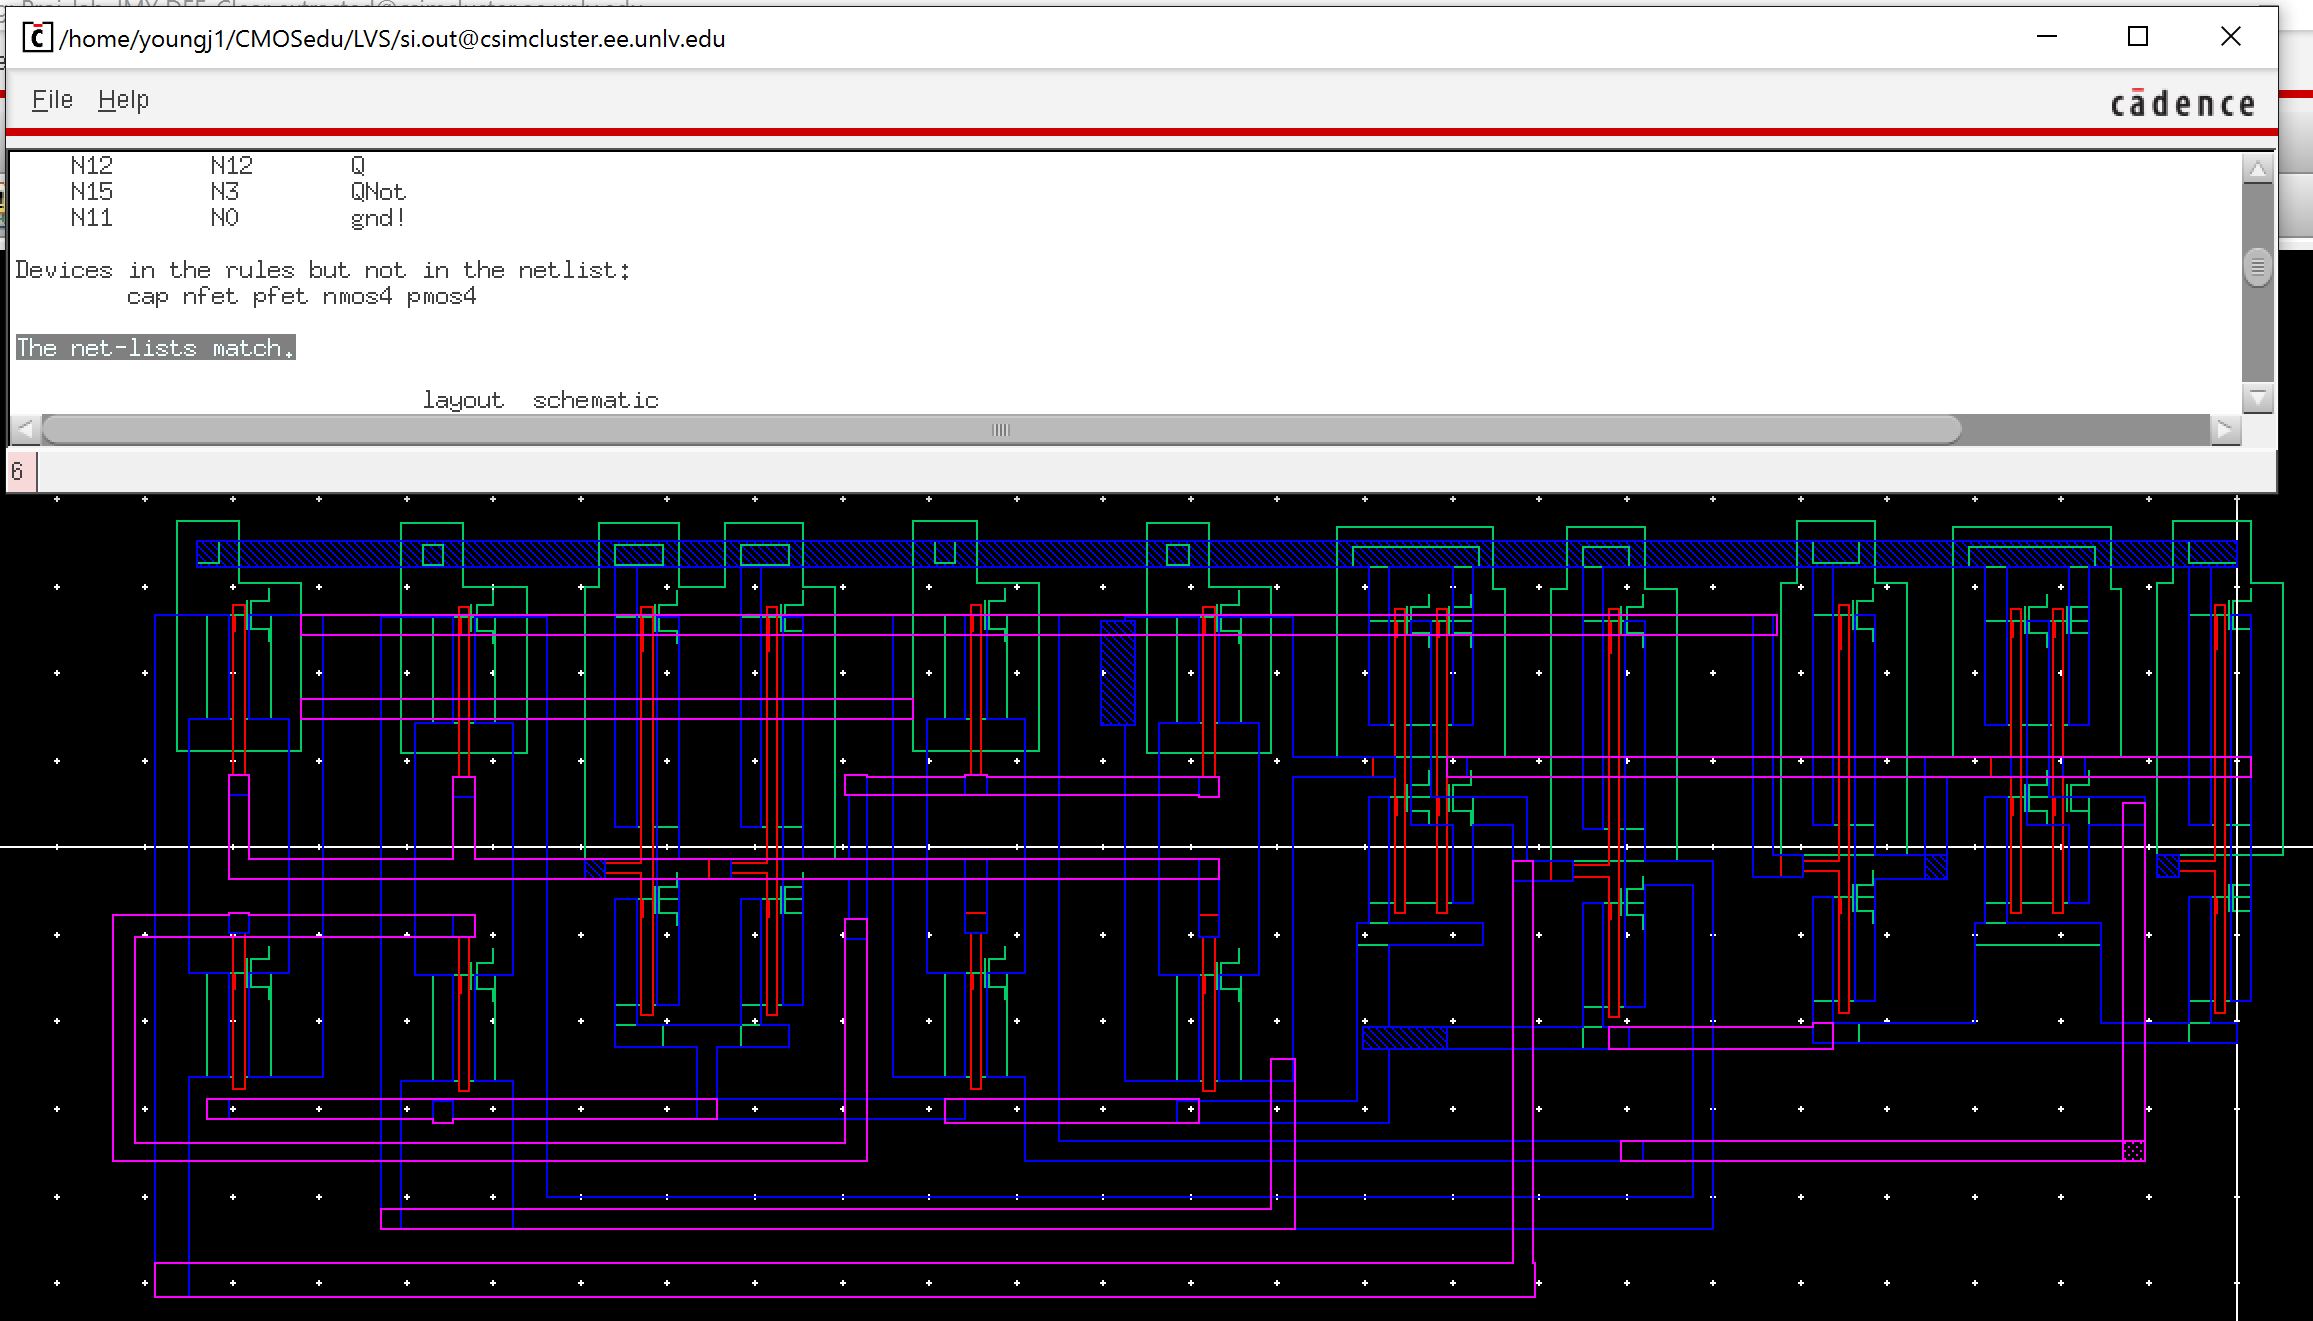Close the si.out window

click(2230, 37)
